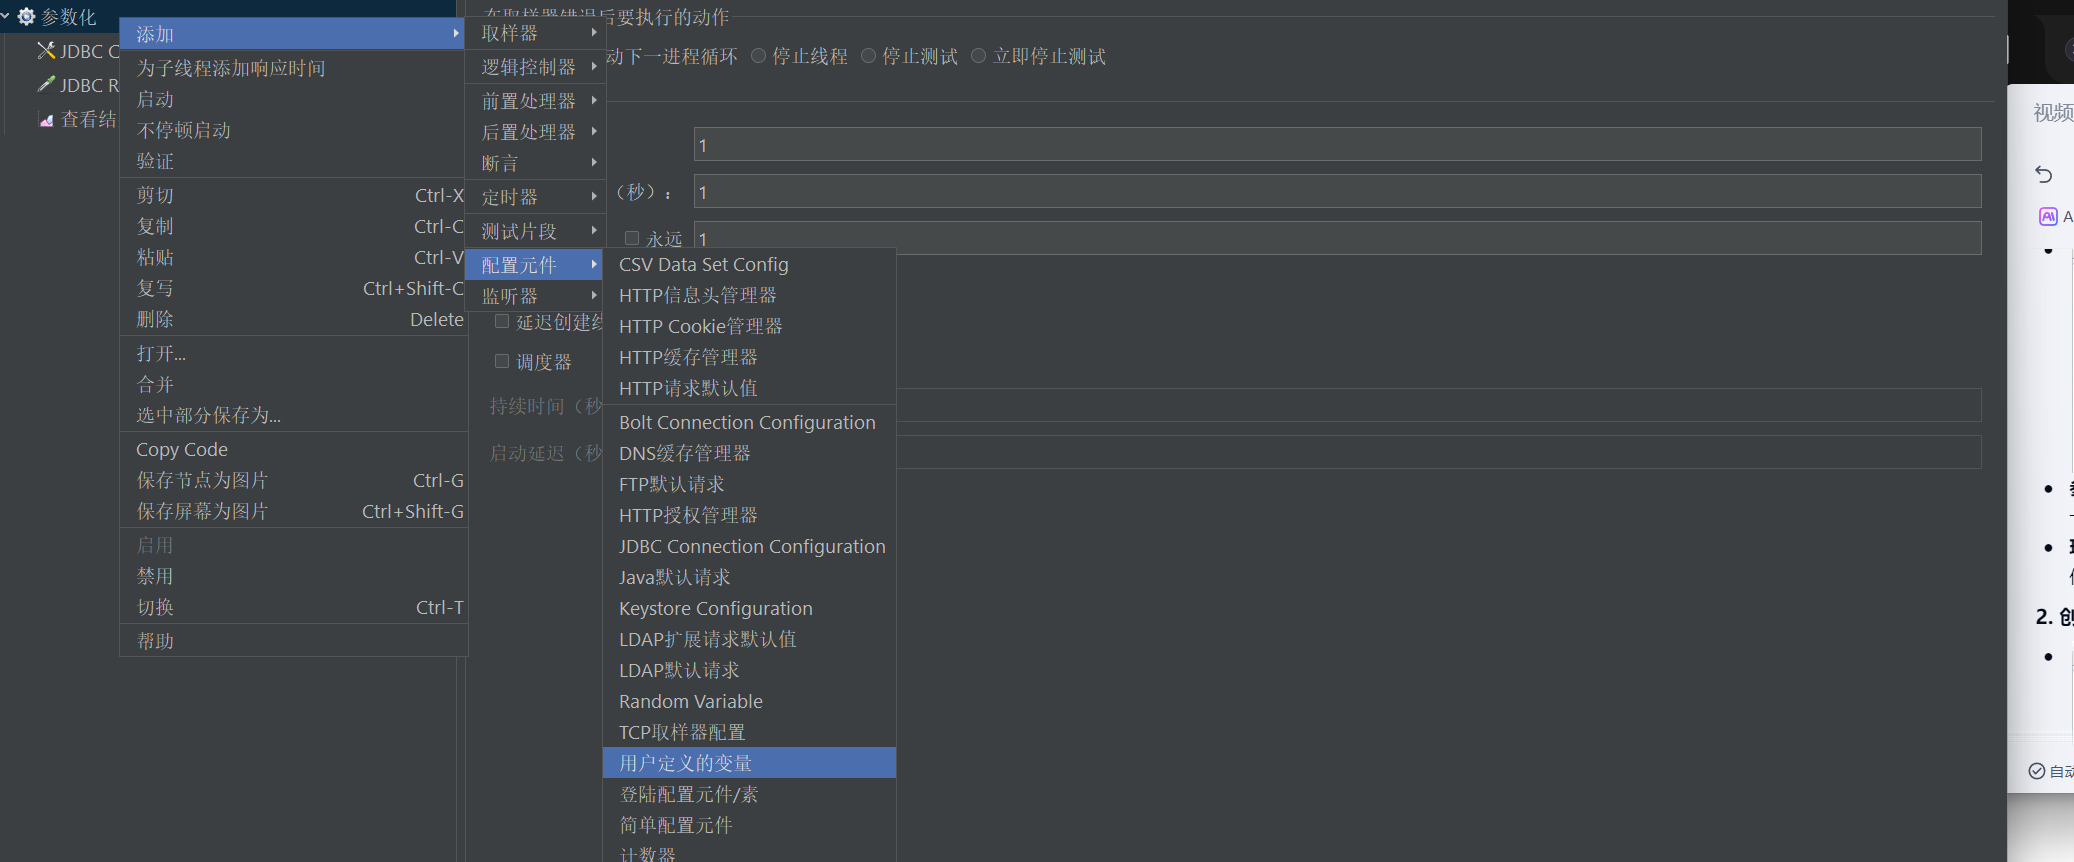Enable the 调度器 checkbox
2074x862 pixels.
tap(502, 361)
